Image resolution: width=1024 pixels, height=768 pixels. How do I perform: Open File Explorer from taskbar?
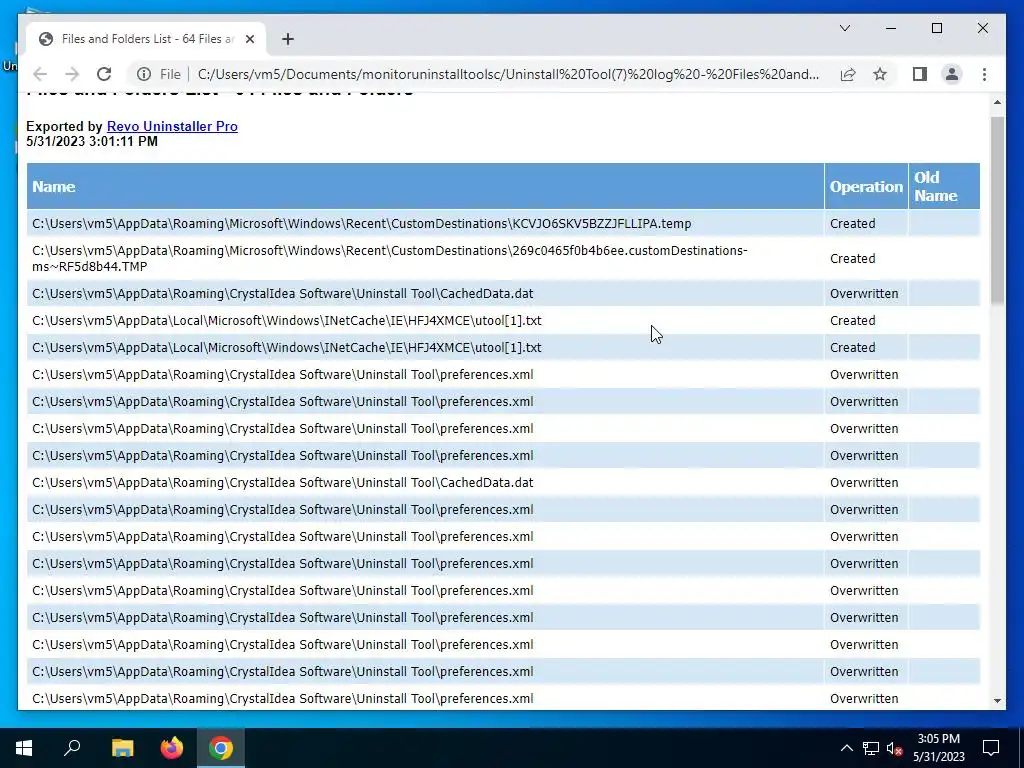click(122, 748)
